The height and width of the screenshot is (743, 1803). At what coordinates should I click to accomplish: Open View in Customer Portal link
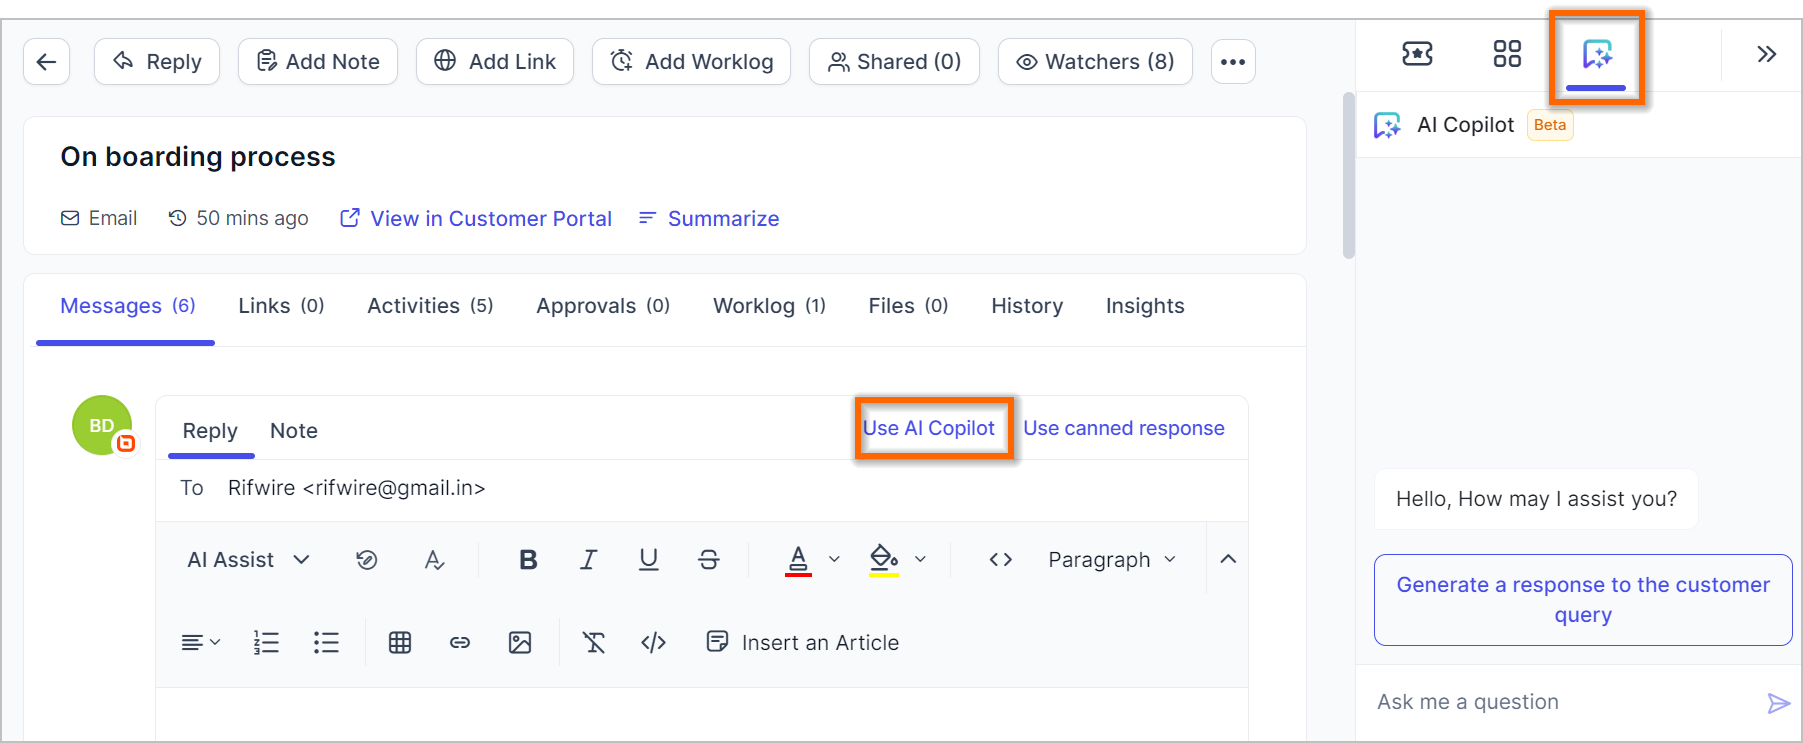coord(476,218)
